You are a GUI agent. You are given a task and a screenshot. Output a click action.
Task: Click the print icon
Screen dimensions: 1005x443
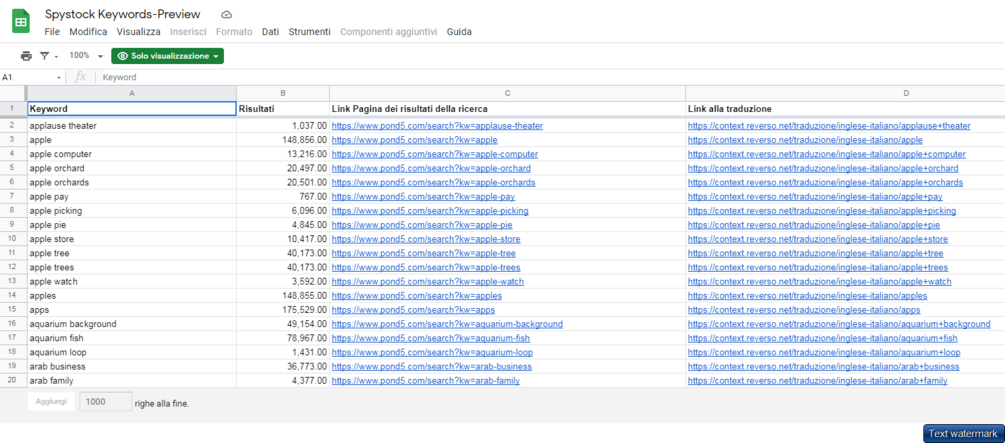pyautogui.click(x=26, y=56)
